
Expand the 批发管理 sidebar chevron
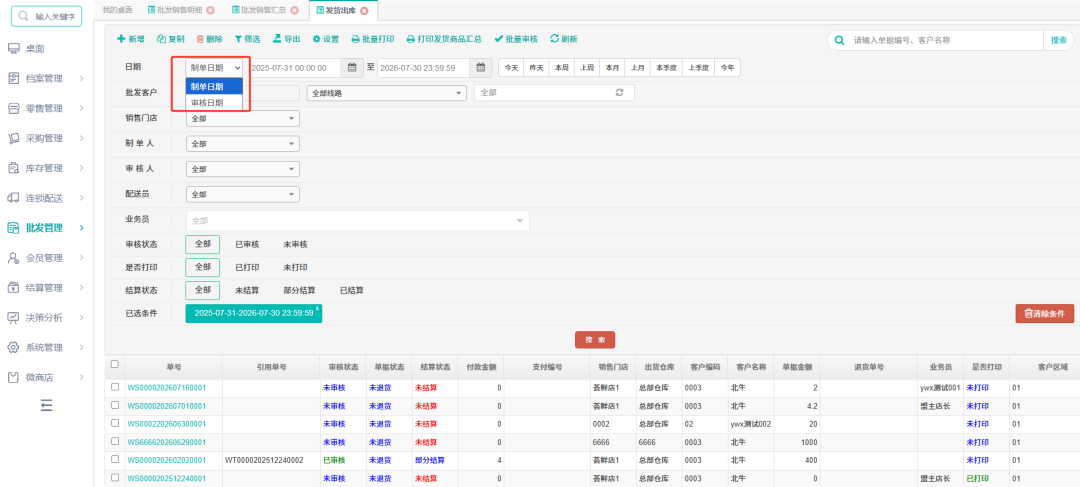pos(81,228)
